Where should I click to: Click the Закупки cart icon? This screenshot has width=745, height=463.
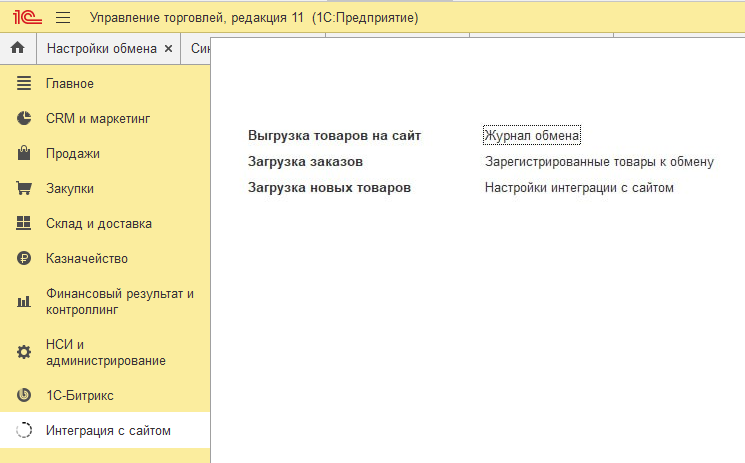pos(24,188)
